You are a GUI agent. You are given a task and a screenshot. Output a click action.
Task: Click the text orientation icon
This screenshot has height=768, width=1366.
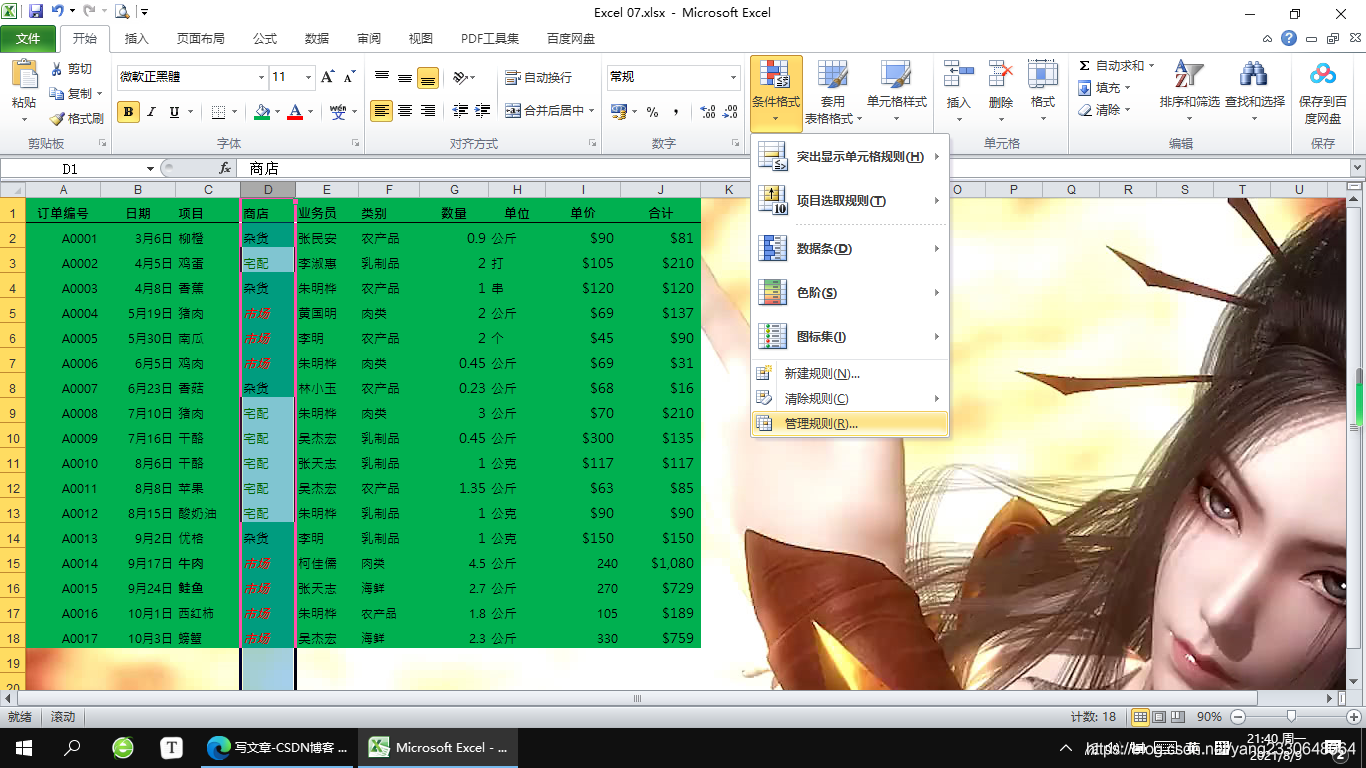click(x=459, y=77)
